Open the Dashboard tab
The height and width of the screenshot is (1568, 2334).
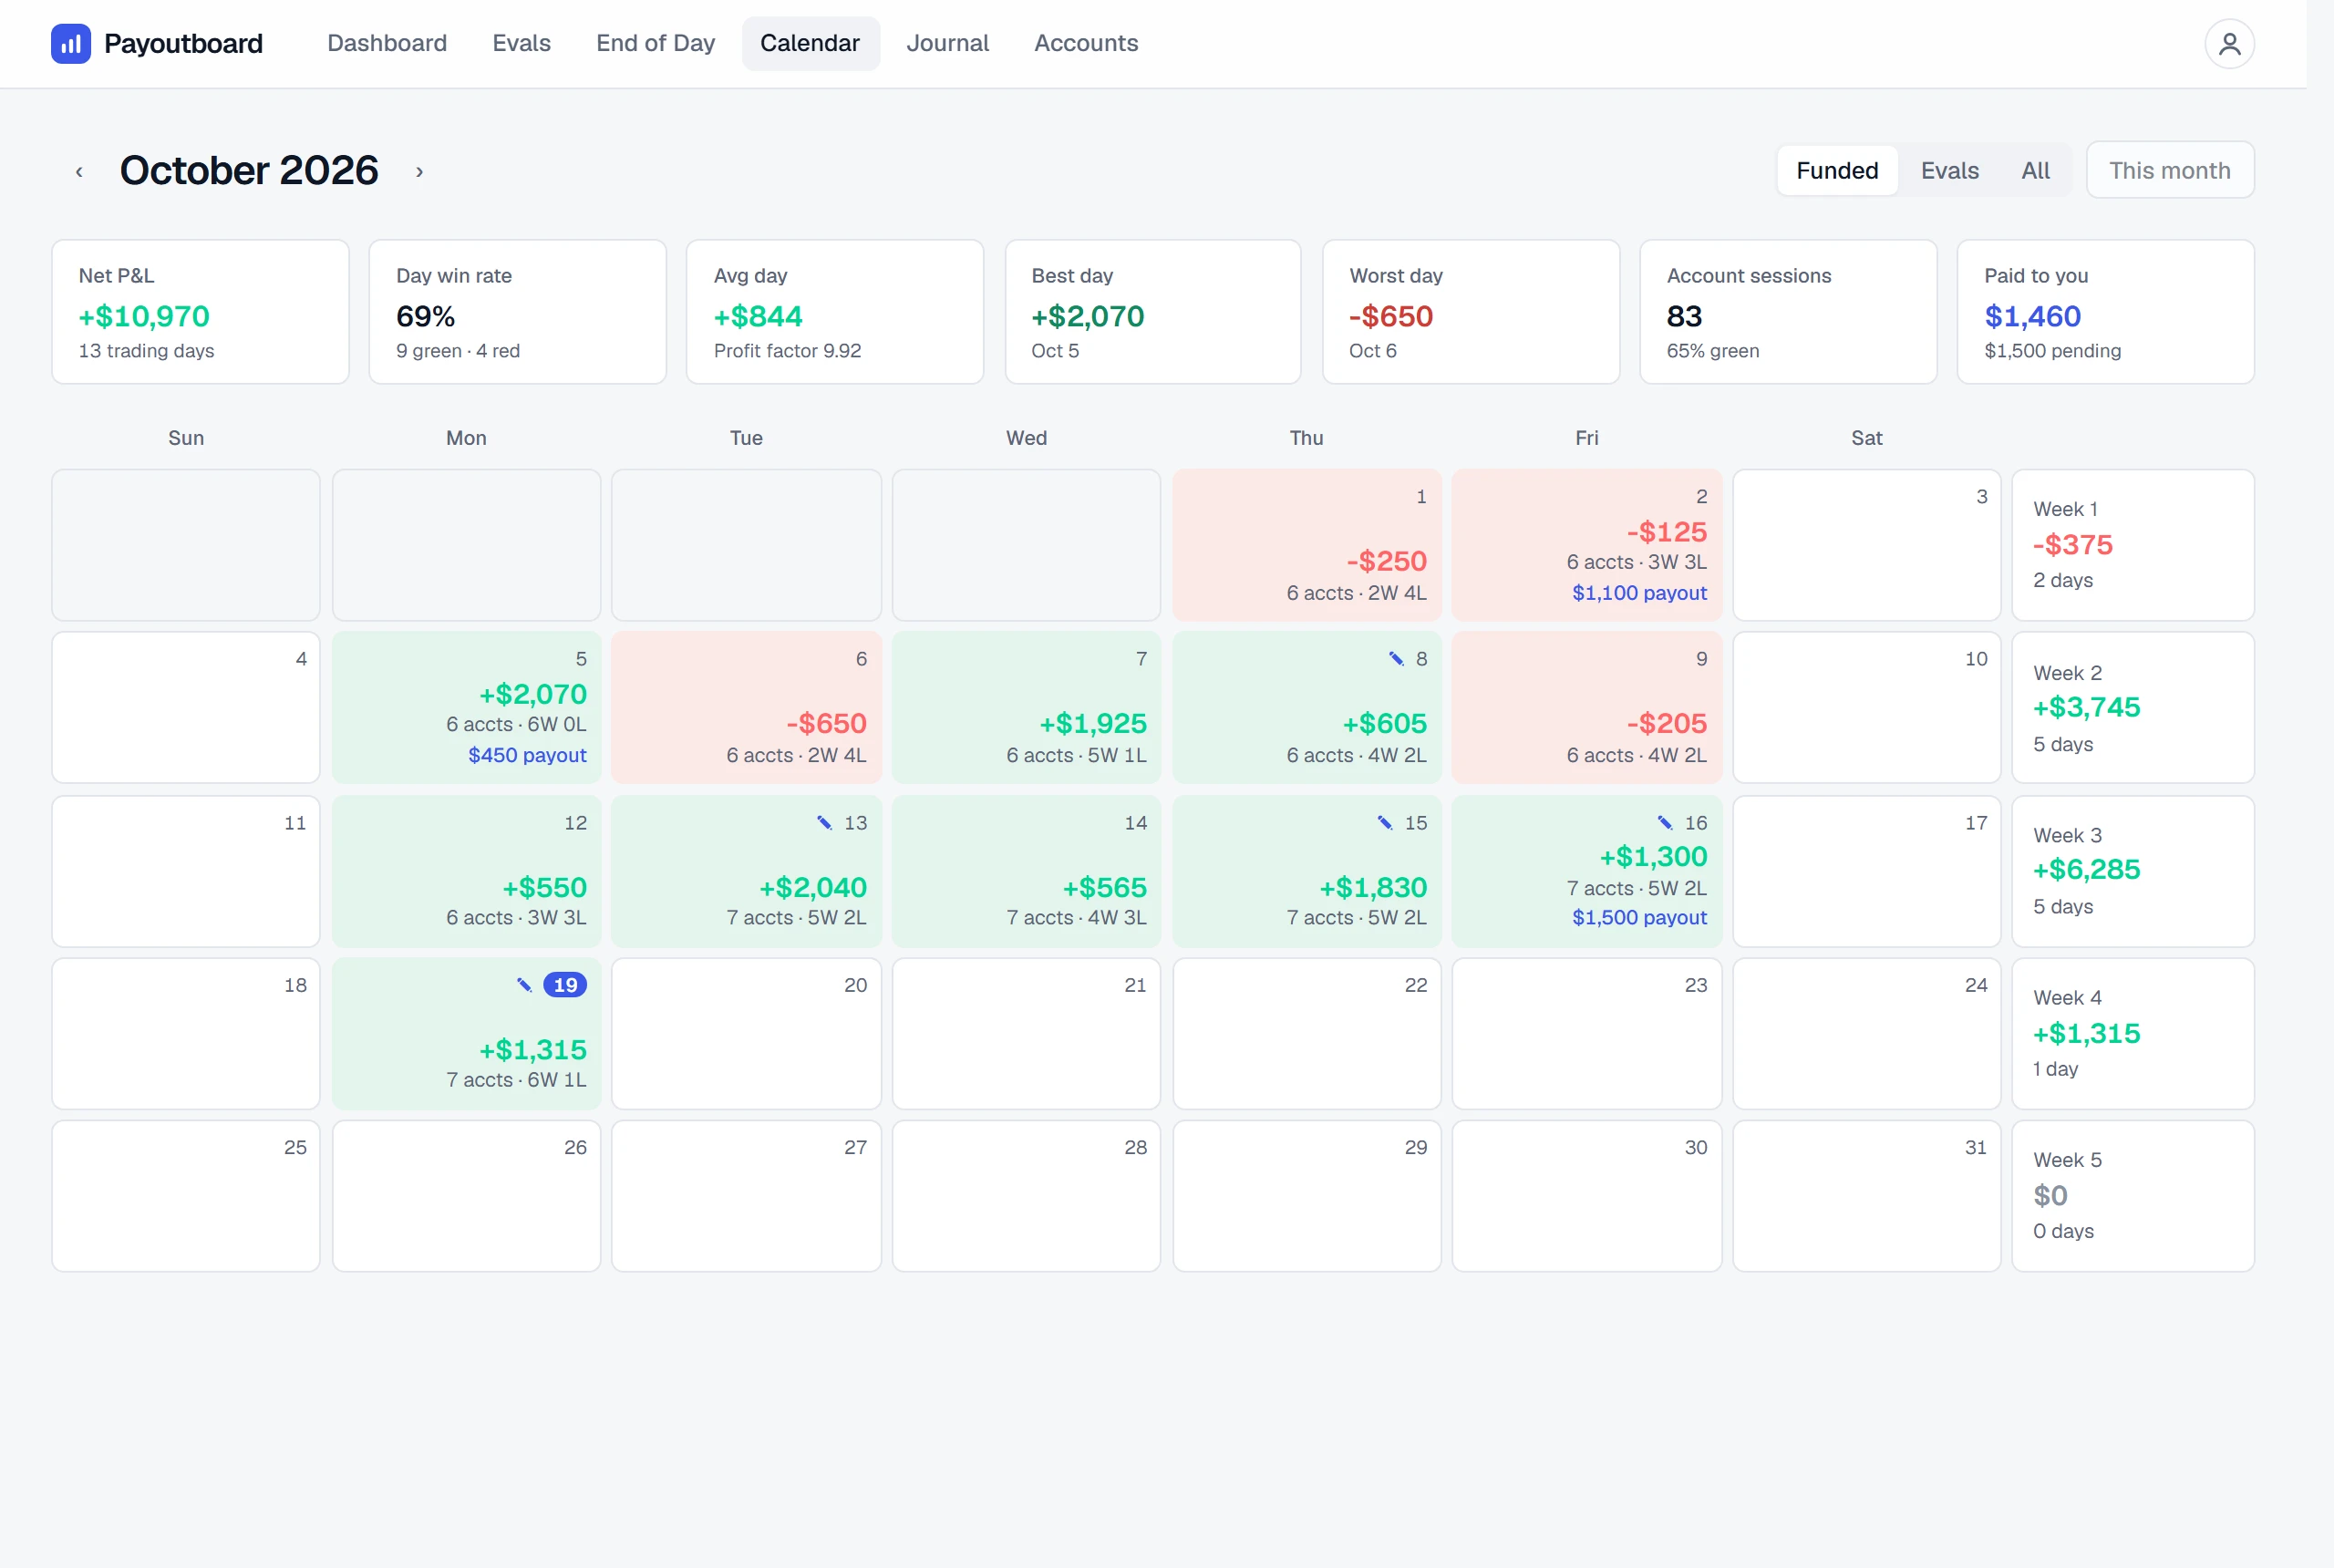point(387,43)
